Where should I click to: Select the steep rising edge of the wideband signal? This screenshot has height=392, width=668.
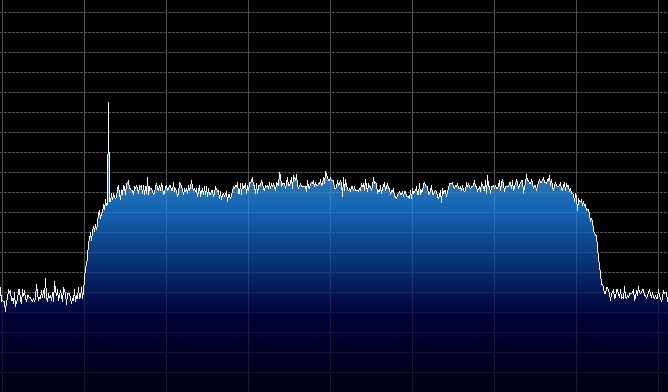[x=89, y=246]
